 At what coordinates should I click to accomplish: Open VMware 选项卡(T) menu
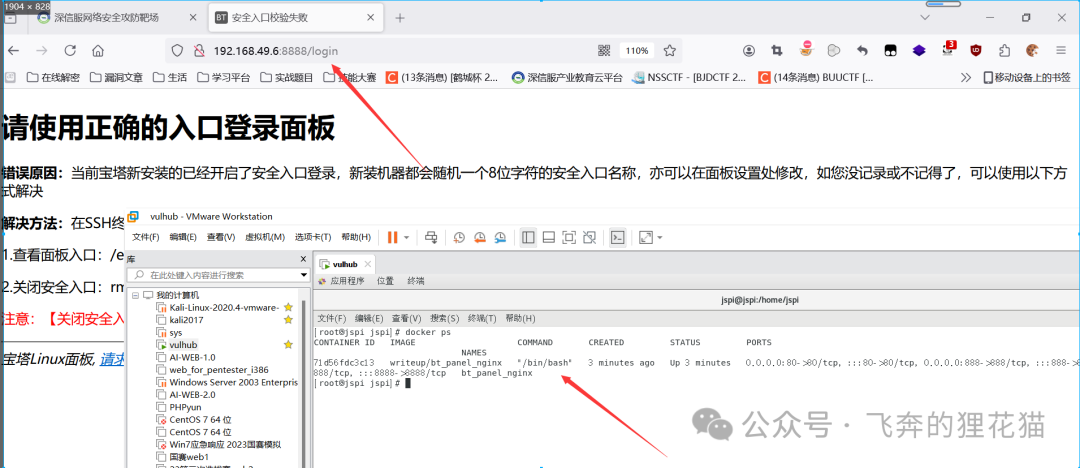pos(313,237)
